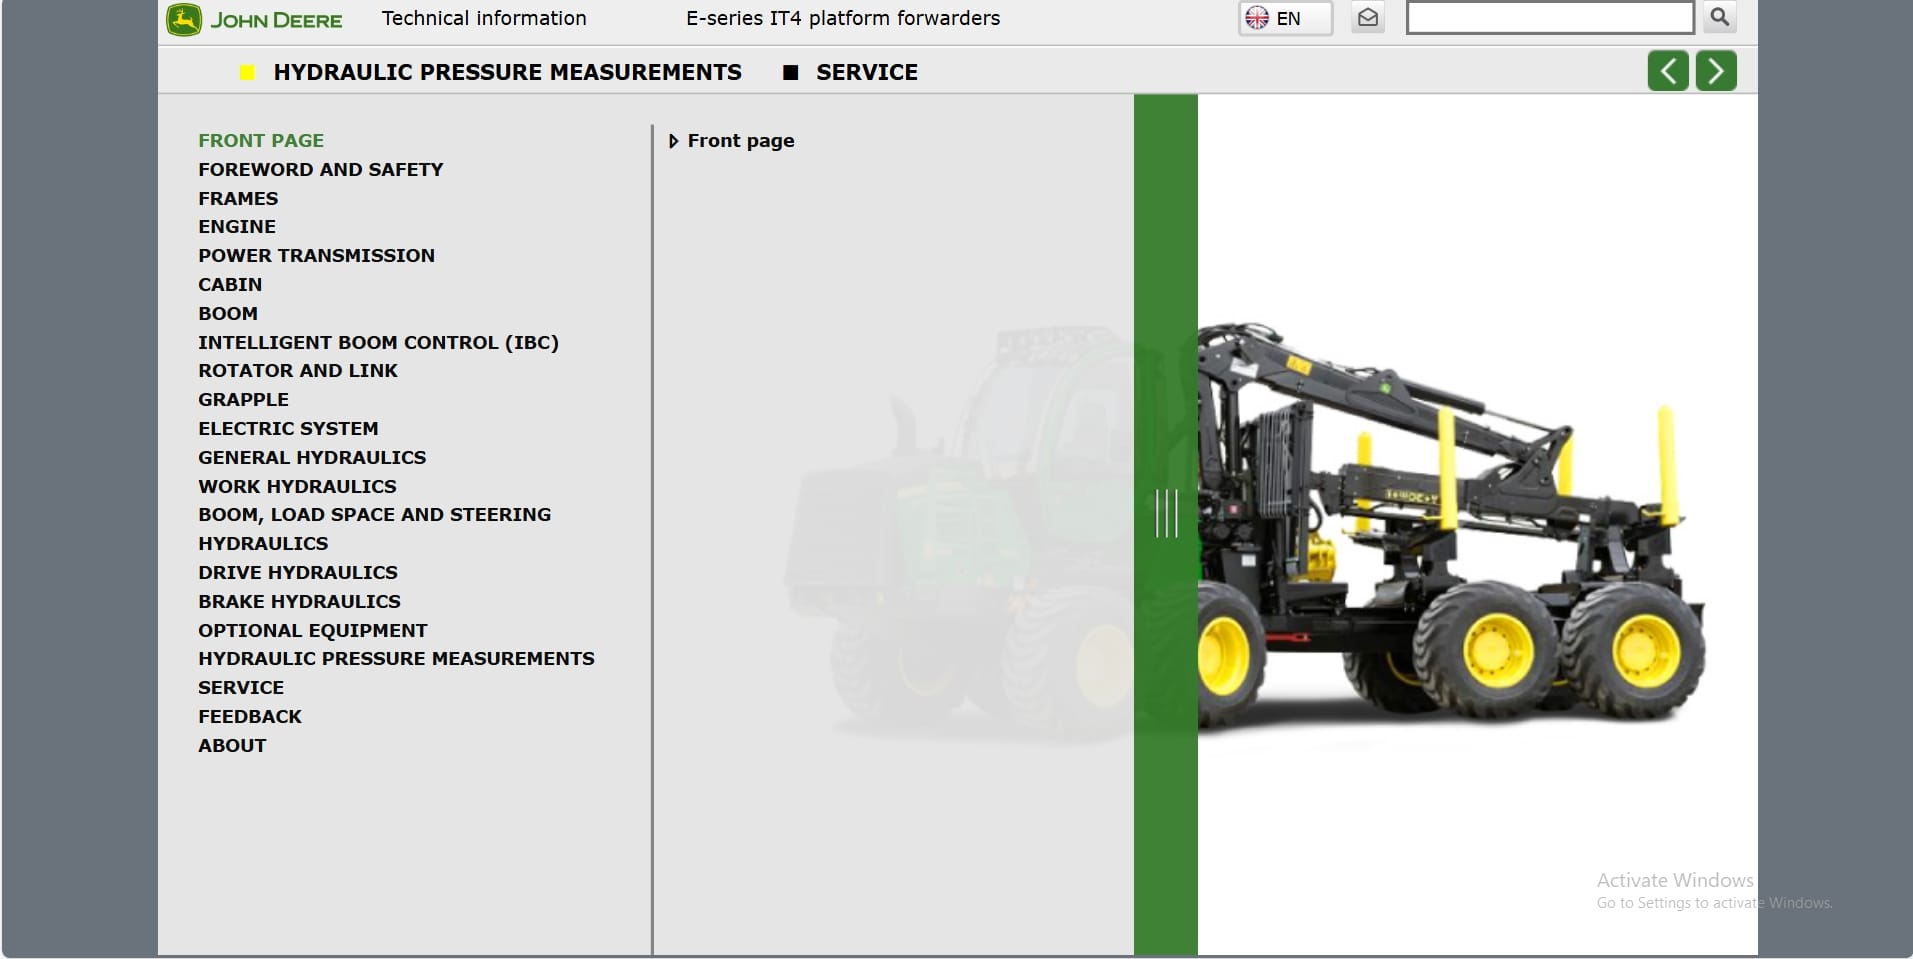Expand the Front page triangle arrow

pos(673,141)
